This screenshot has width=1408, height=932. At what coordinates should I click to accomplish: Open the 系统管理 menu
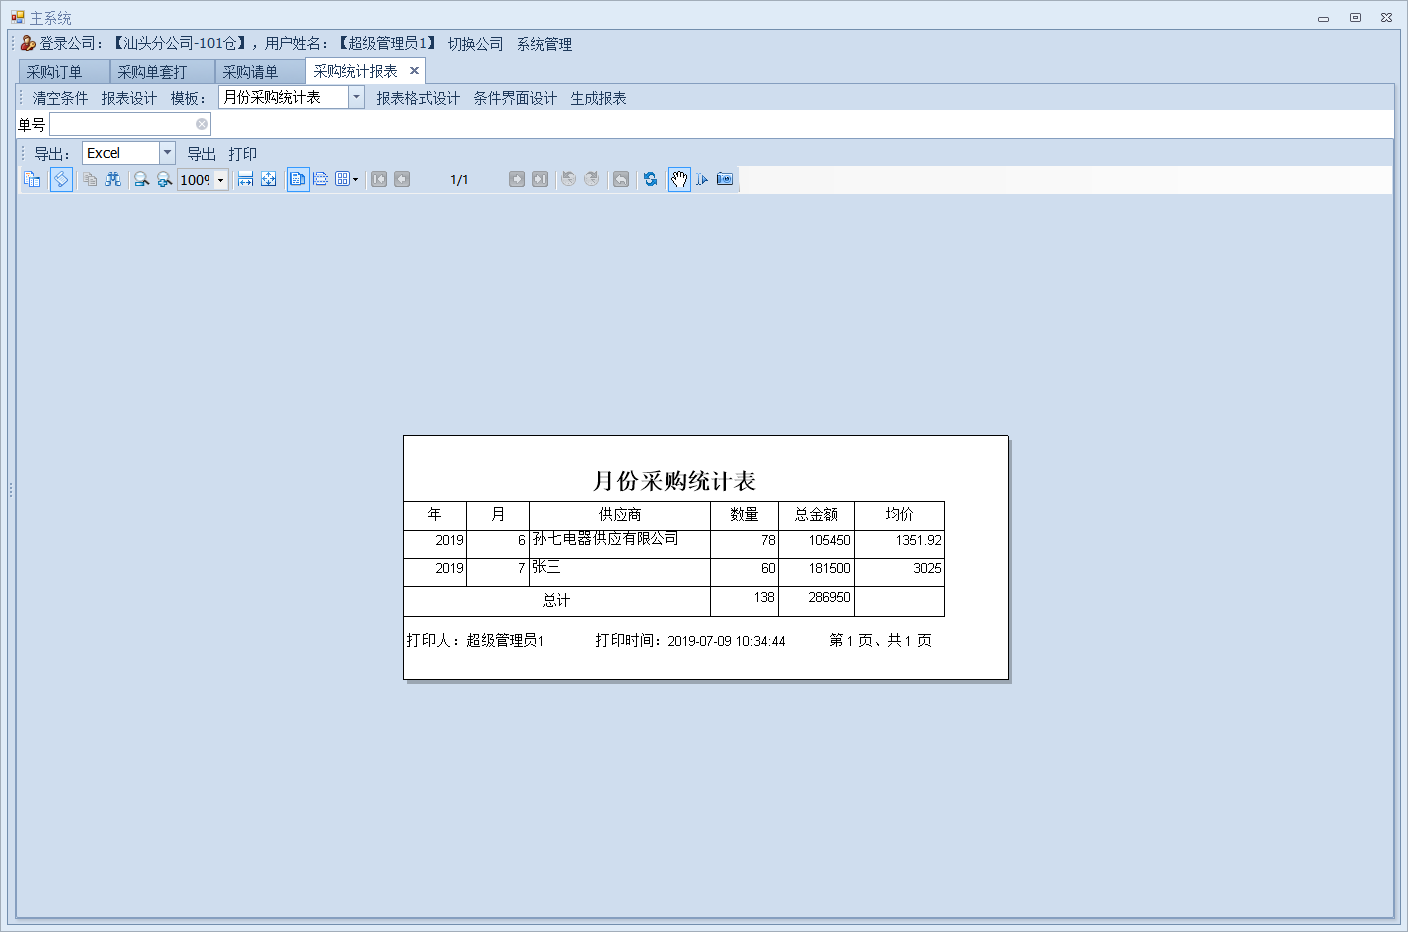(x=544, y=44)
